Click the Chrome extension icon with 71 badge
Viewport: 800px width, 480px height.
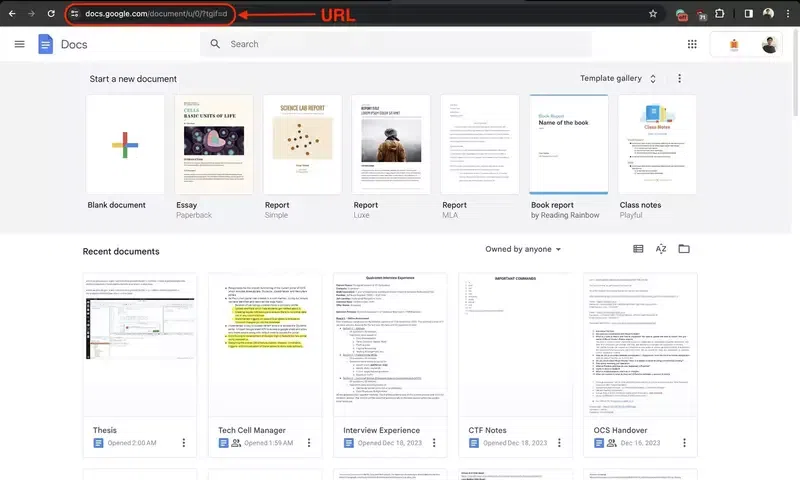(x=702, y=15)
